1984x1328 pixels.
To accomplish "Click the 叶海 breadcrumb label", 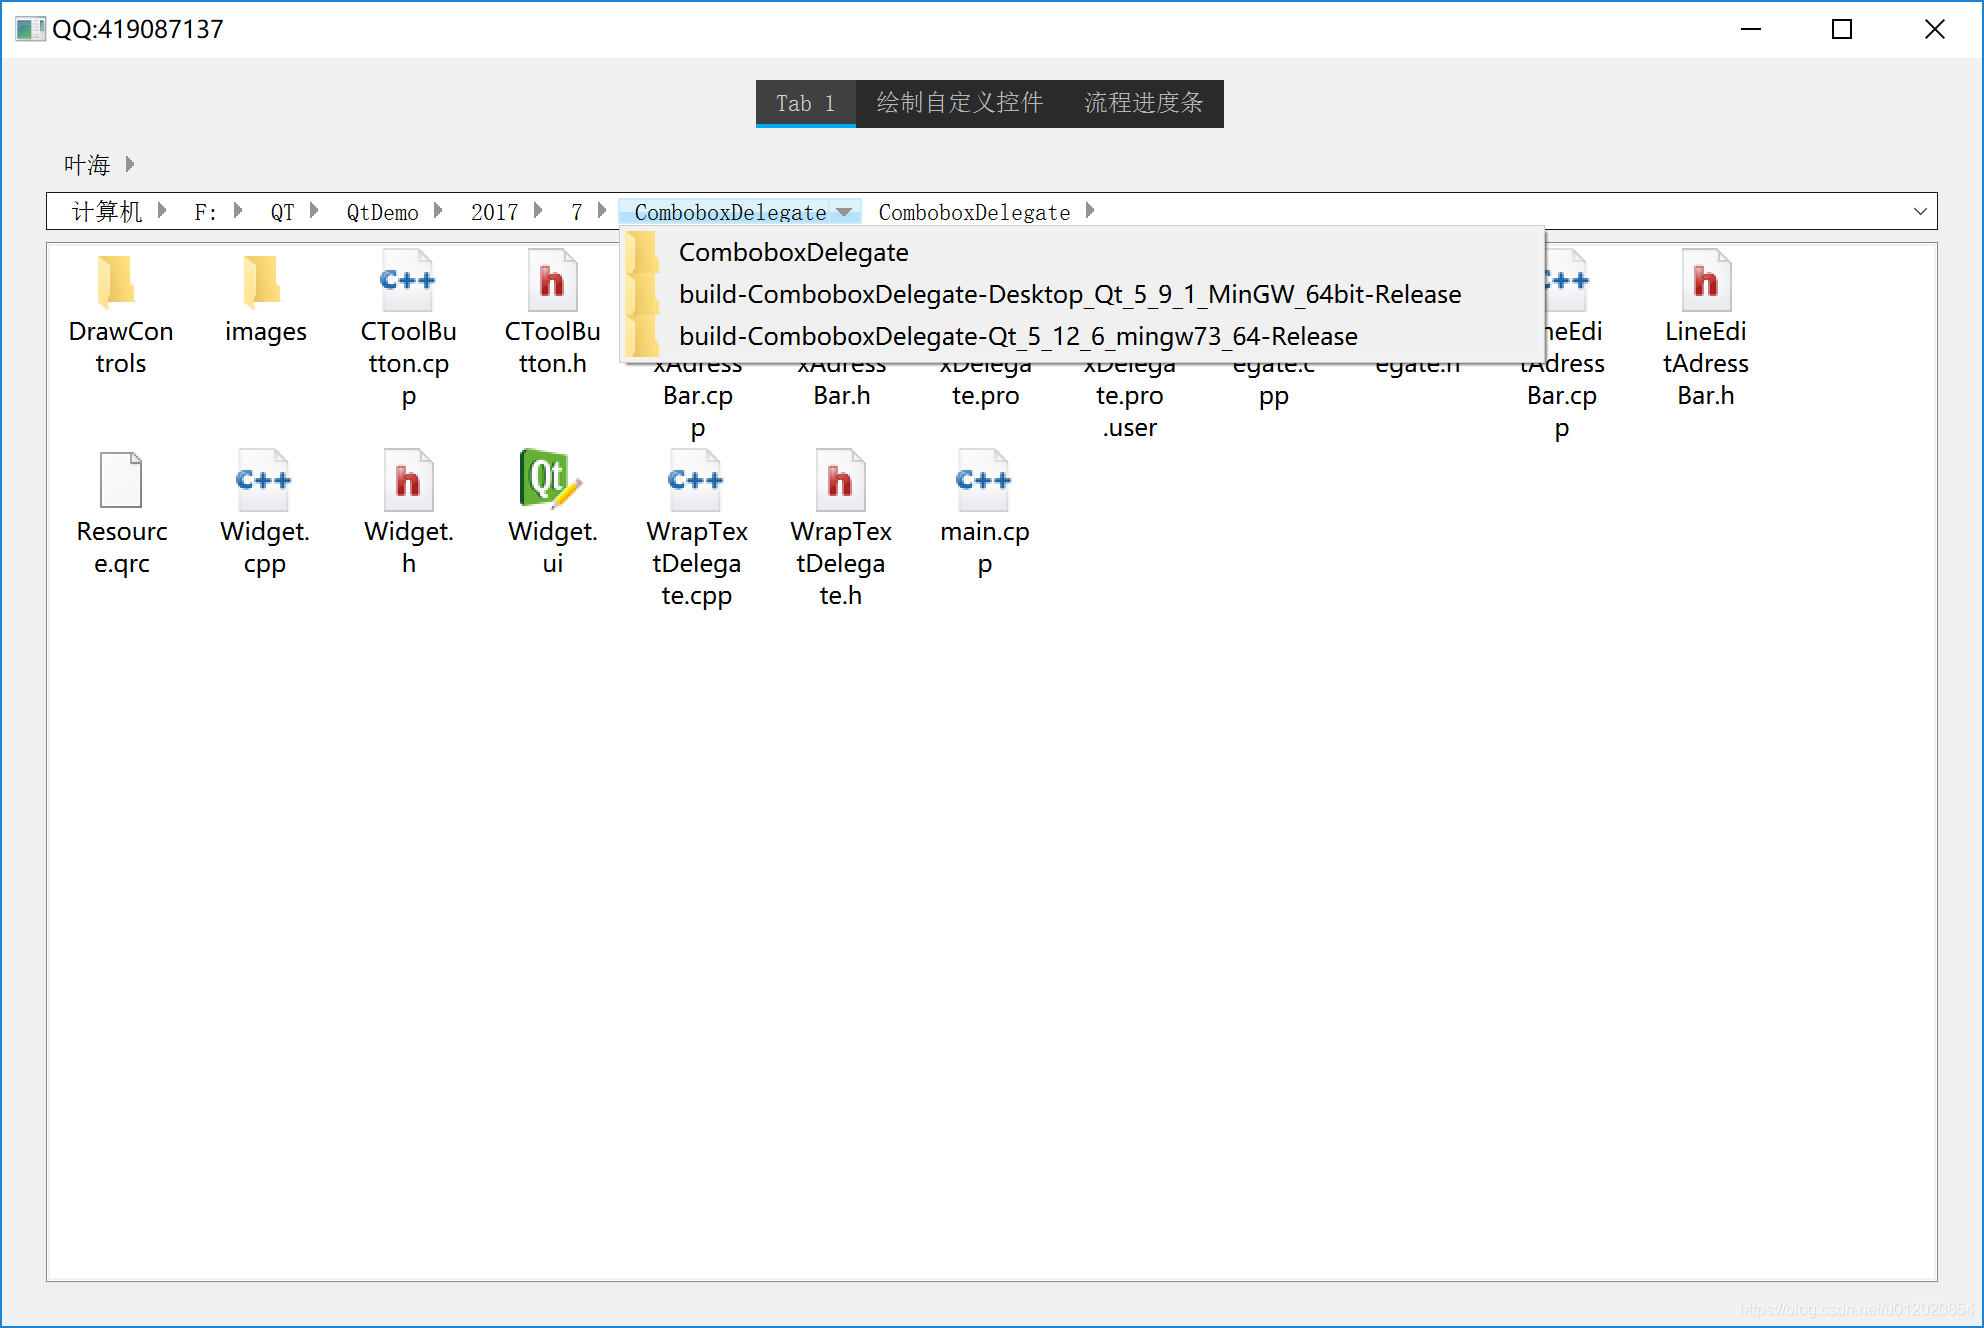I will [87, 164].
